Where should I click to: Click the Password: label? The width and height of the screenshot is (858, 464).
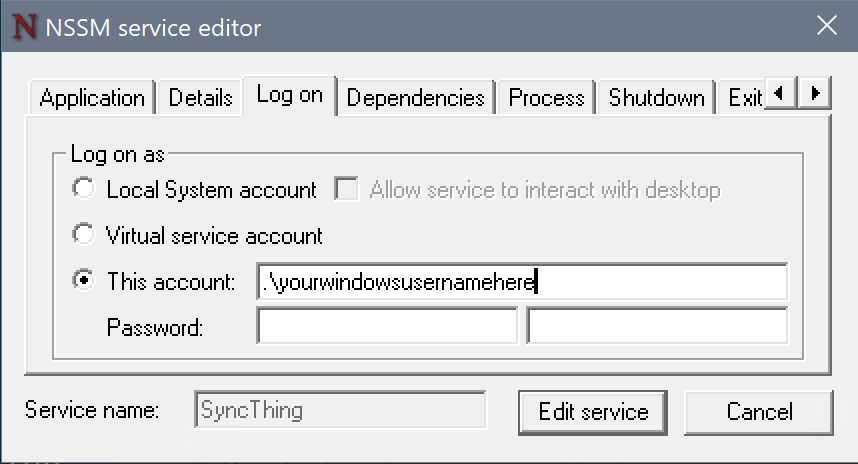(155, 328)
